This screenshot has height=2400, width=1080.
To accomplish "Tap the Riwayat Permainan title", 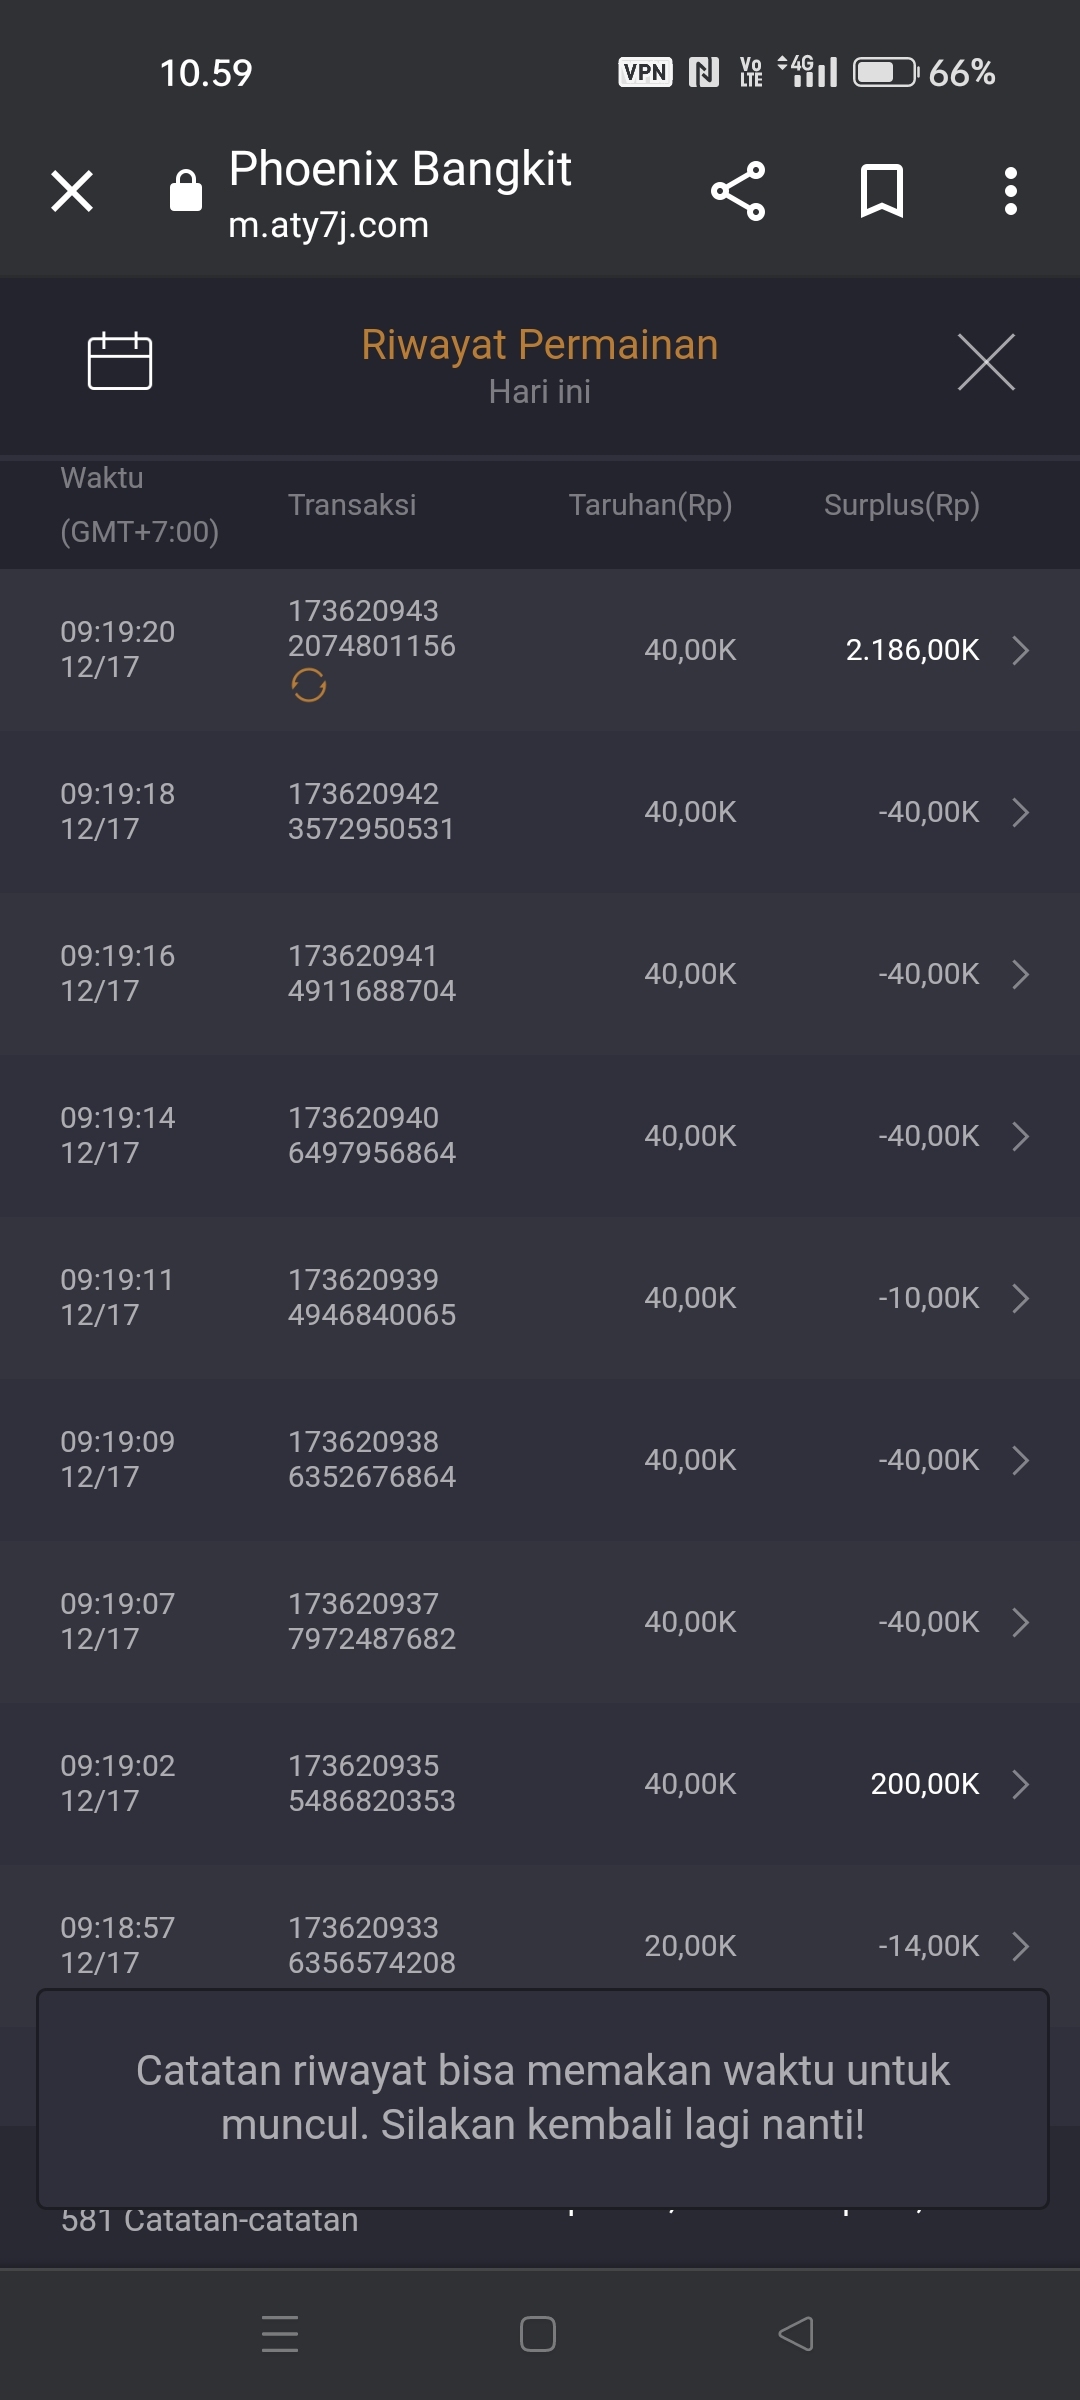I will (540, 345).
